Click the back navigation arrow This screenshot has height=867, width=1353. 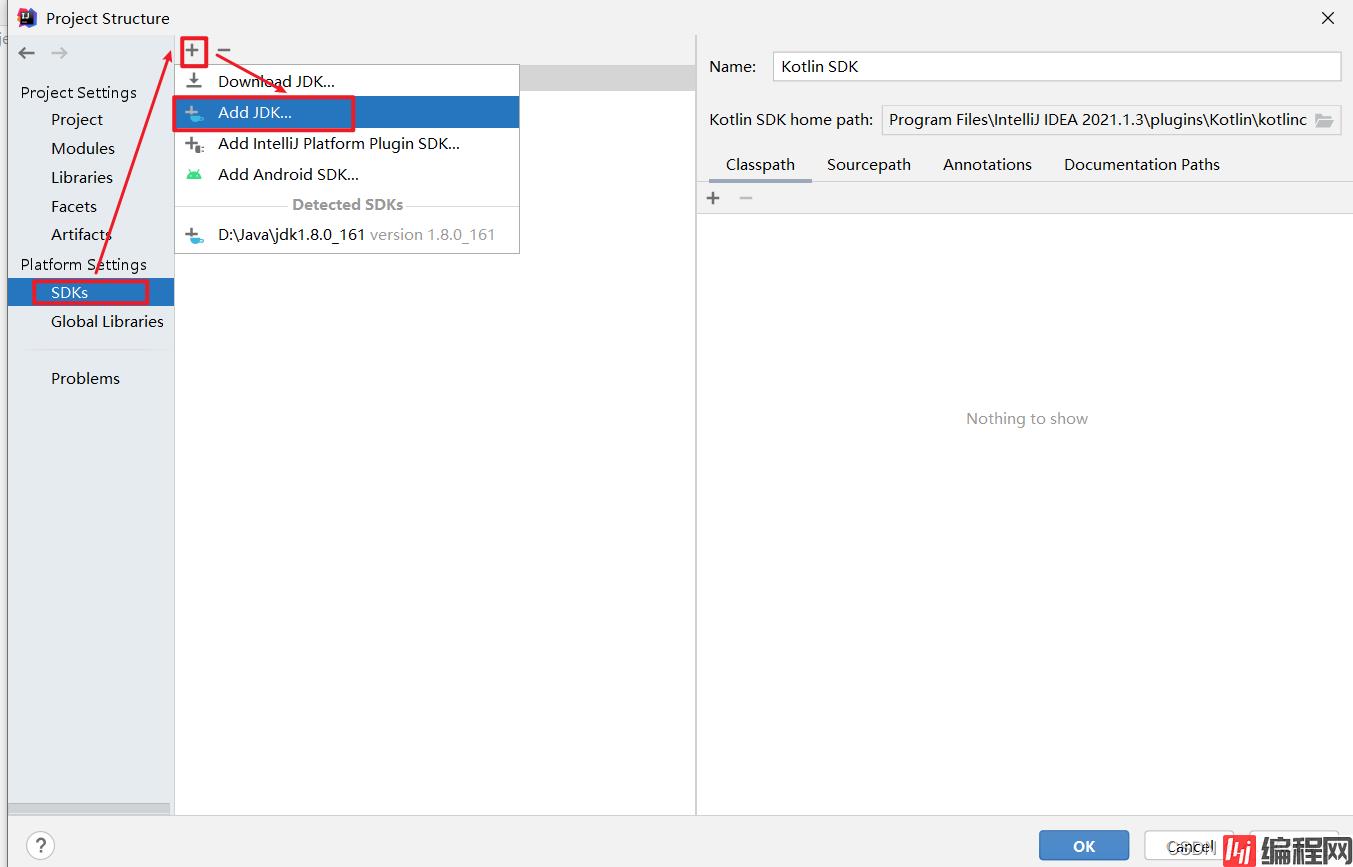point(27,53)
